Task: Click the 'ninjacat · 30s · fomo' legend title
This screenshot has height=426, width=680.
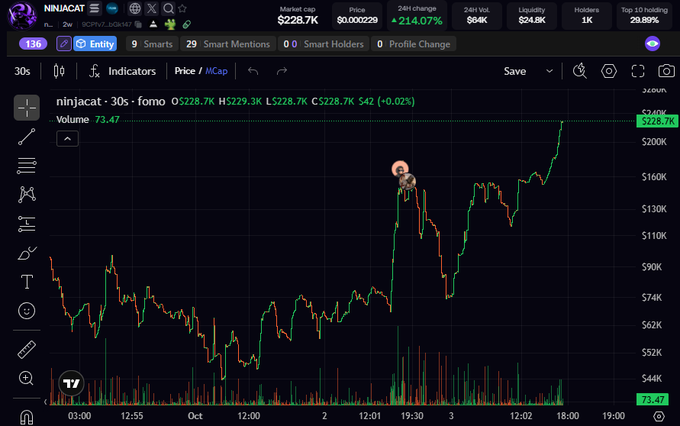Action: [x=111, y=101]
